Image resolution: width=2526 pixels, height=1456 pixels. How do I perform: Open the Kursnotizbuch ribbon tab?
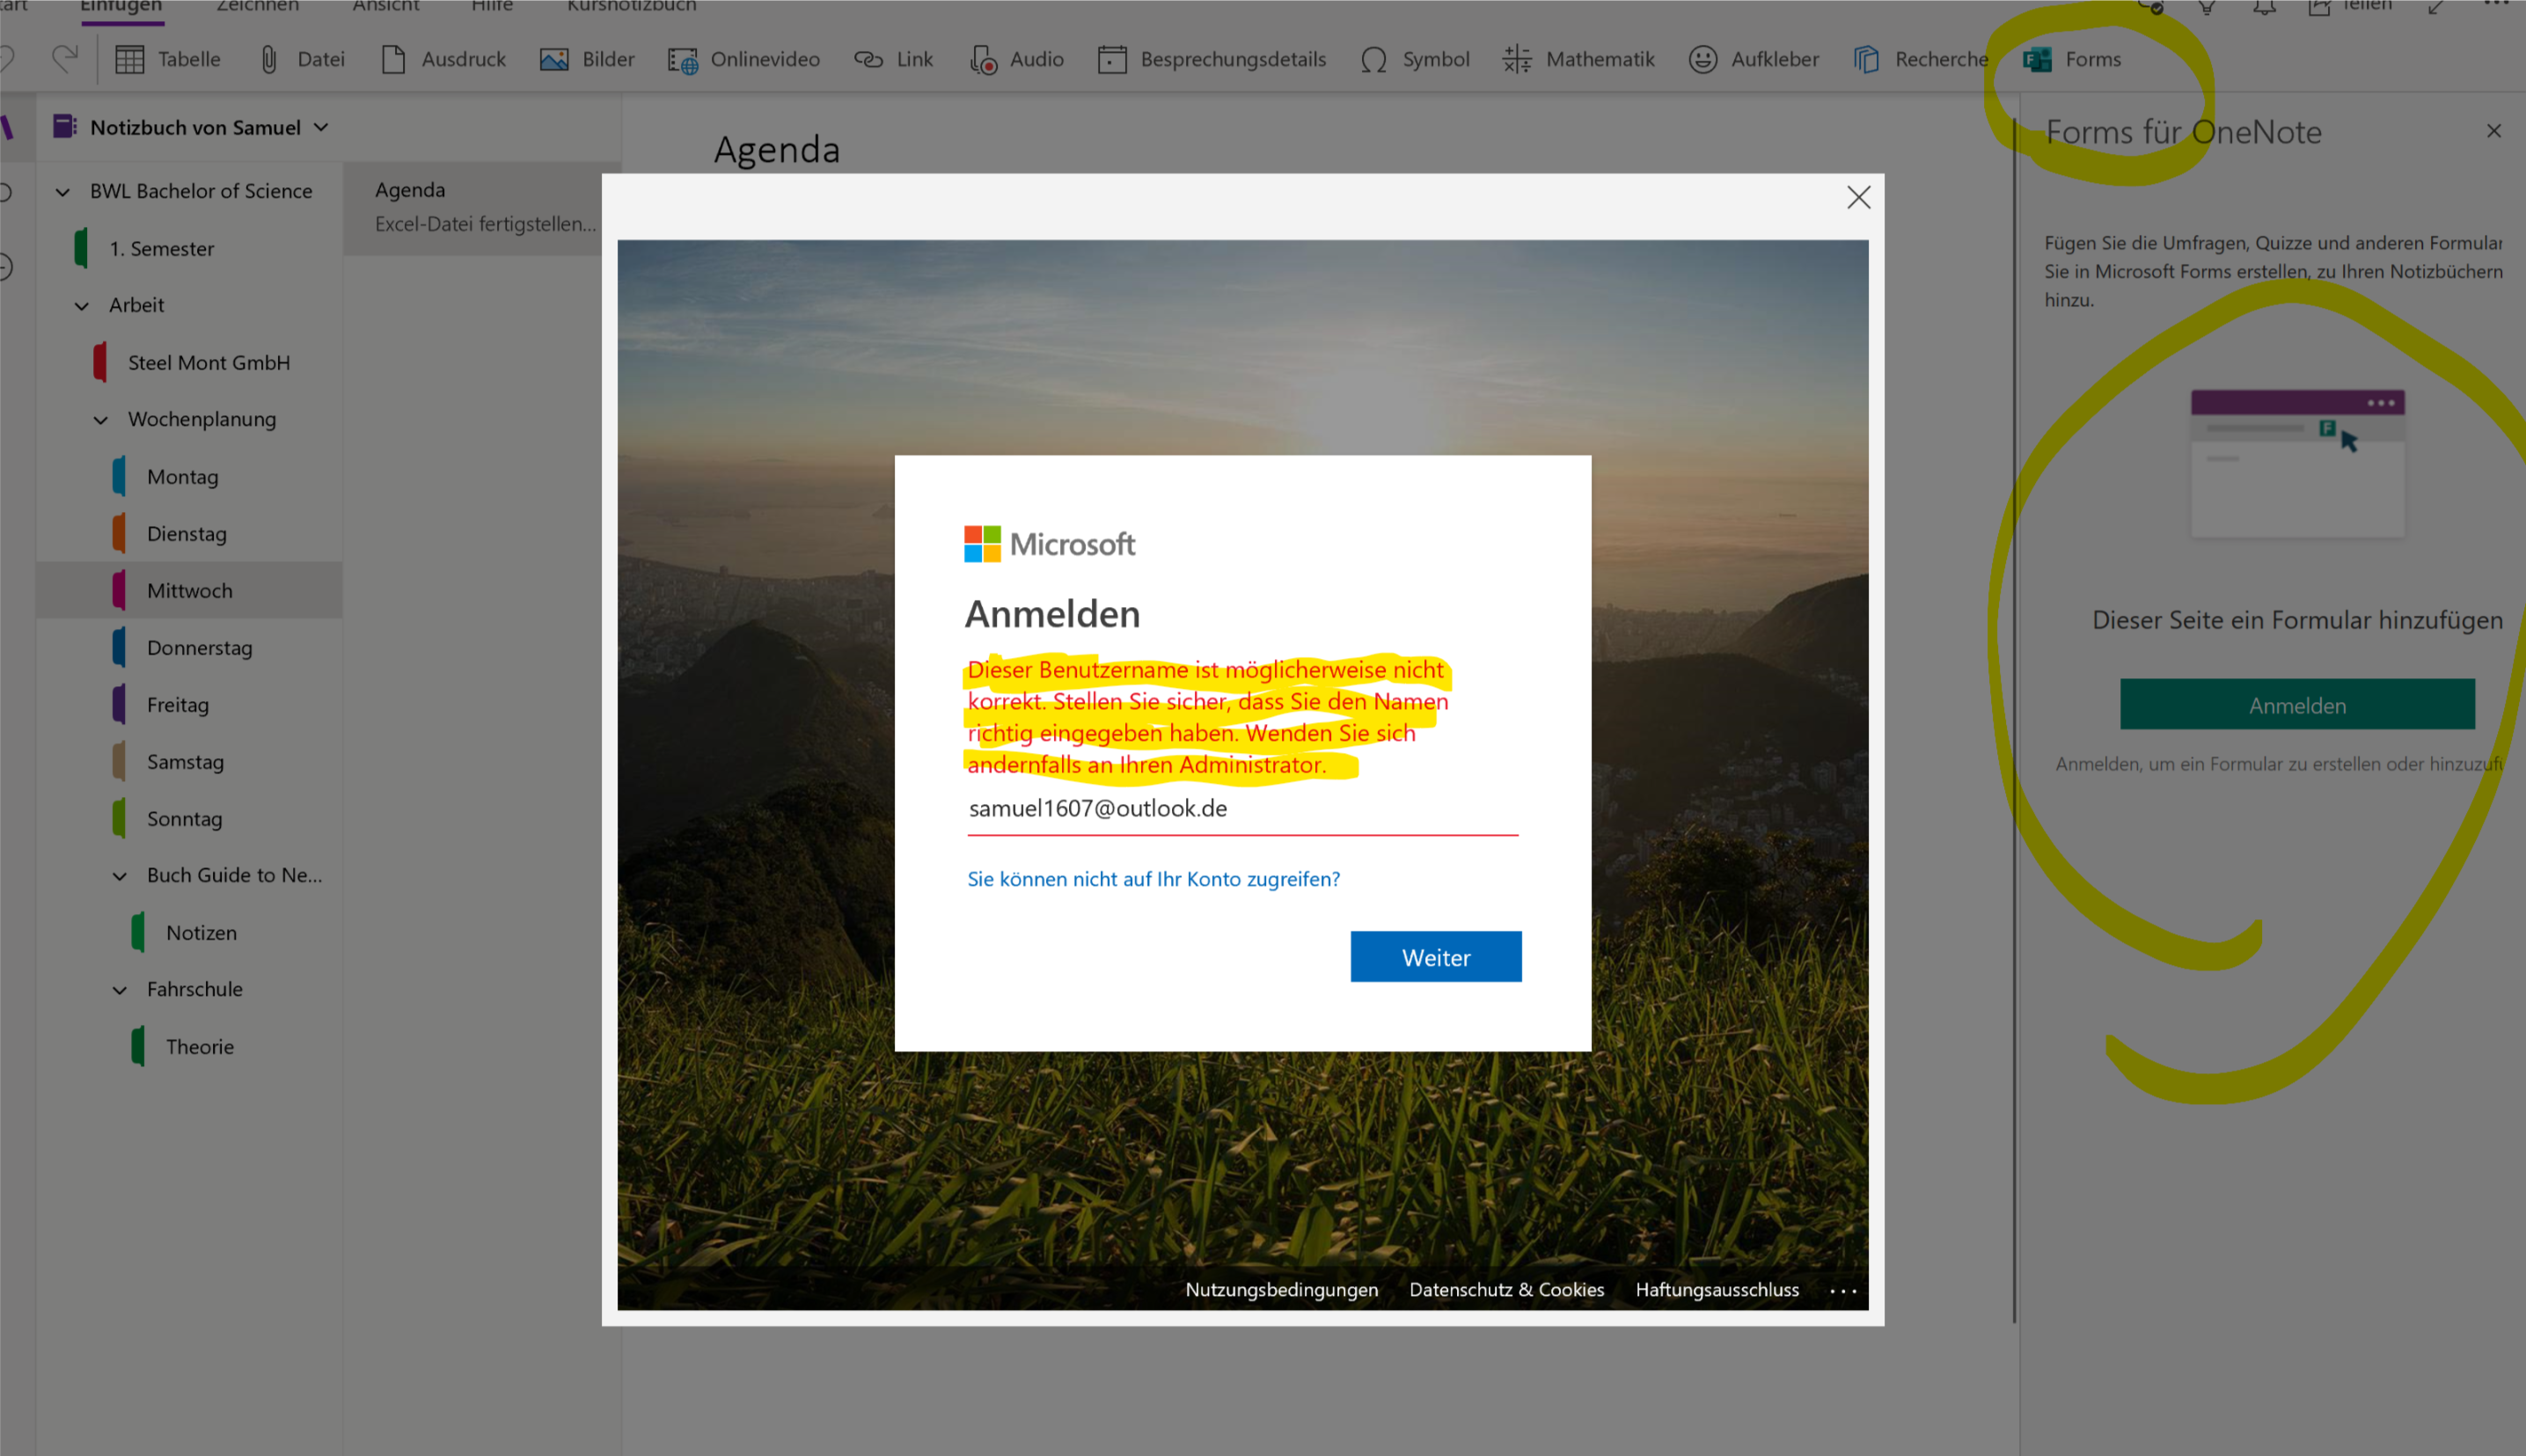click(631, 7)
